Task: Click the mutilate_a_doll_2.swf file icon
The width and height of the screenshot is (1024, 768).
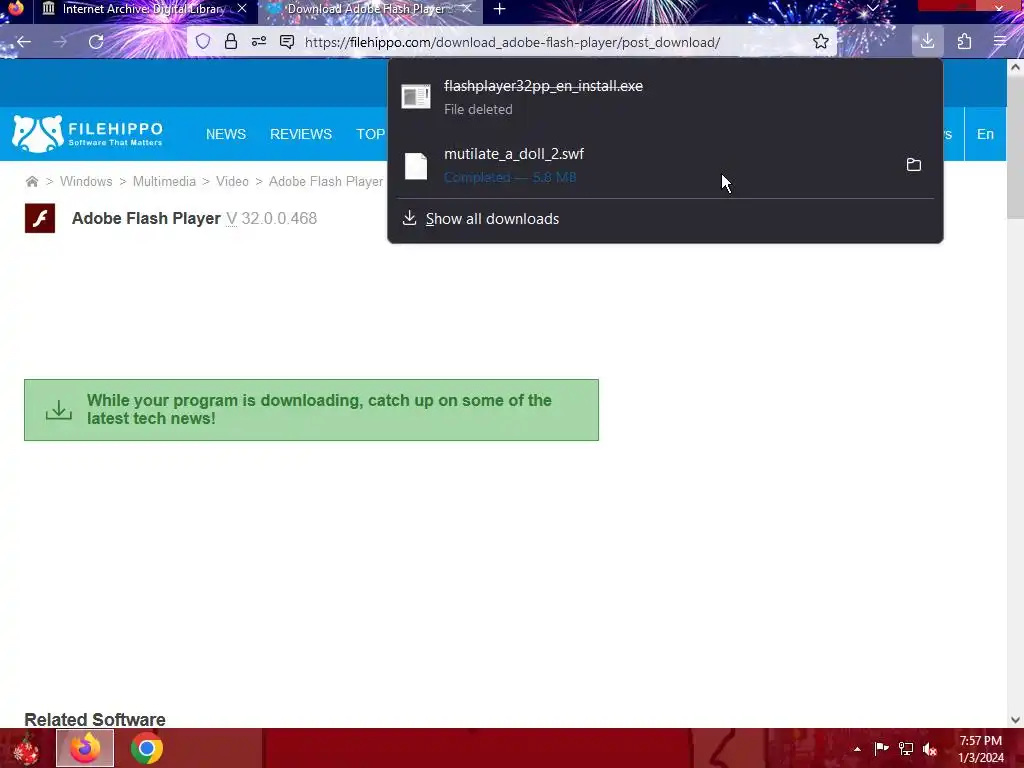Action: point(416,166)
